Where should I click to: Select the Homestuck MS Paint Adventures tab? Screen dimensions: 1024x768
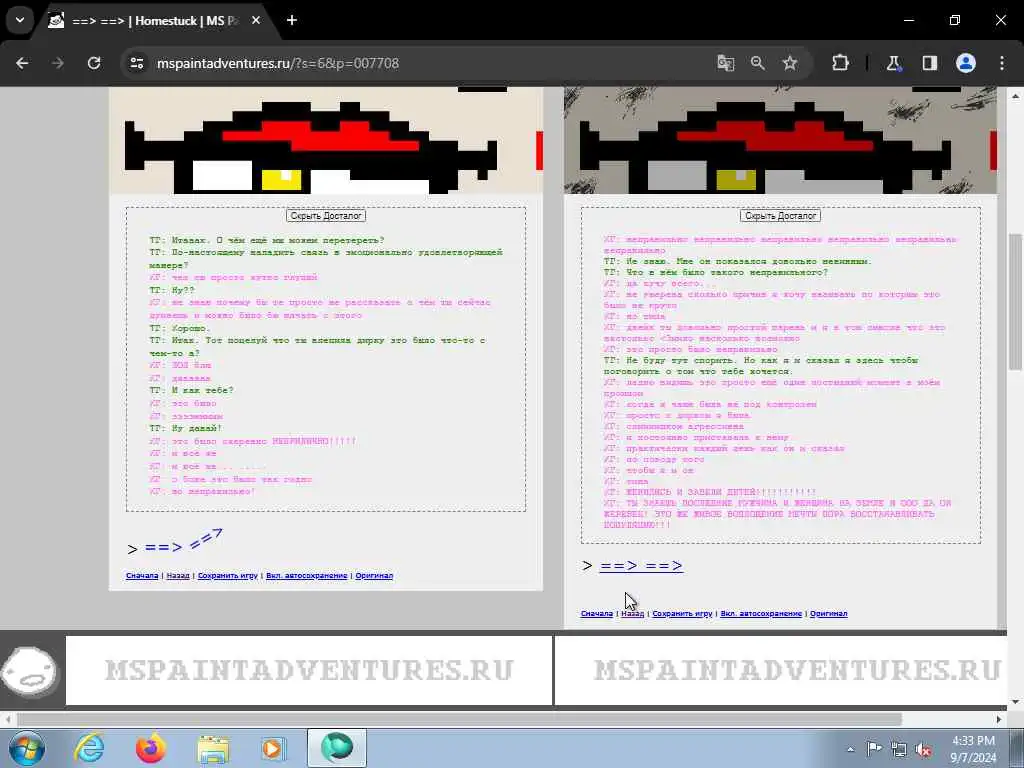point(154,21)
